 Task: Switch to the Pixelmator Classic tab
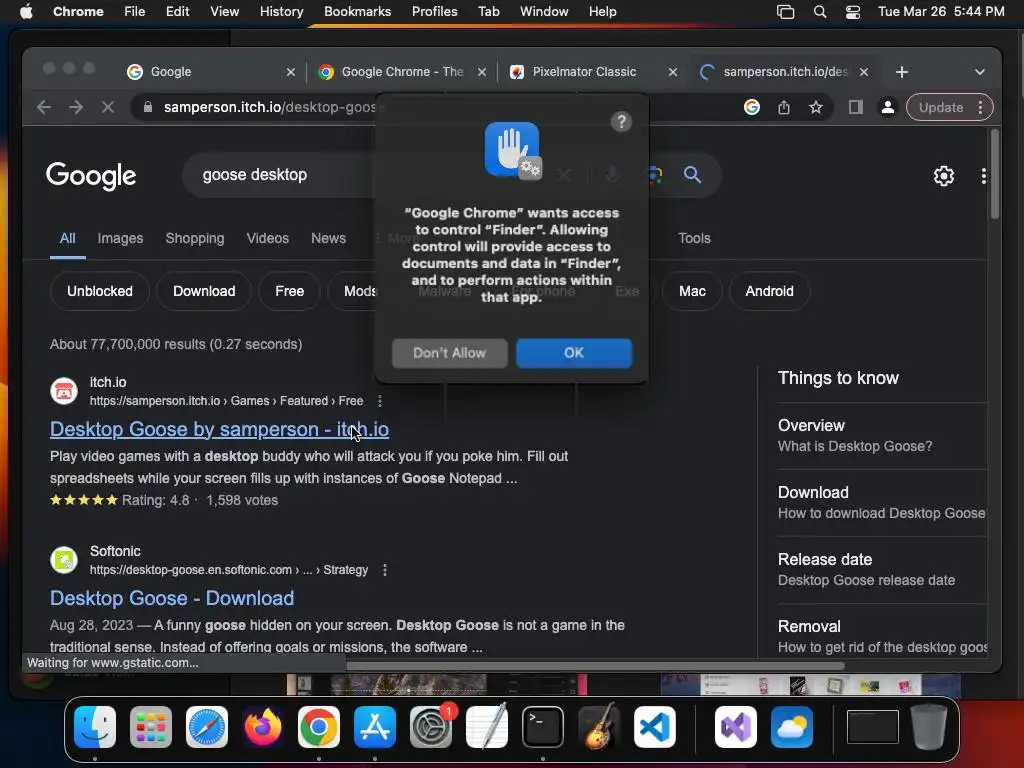coord(584,72)
